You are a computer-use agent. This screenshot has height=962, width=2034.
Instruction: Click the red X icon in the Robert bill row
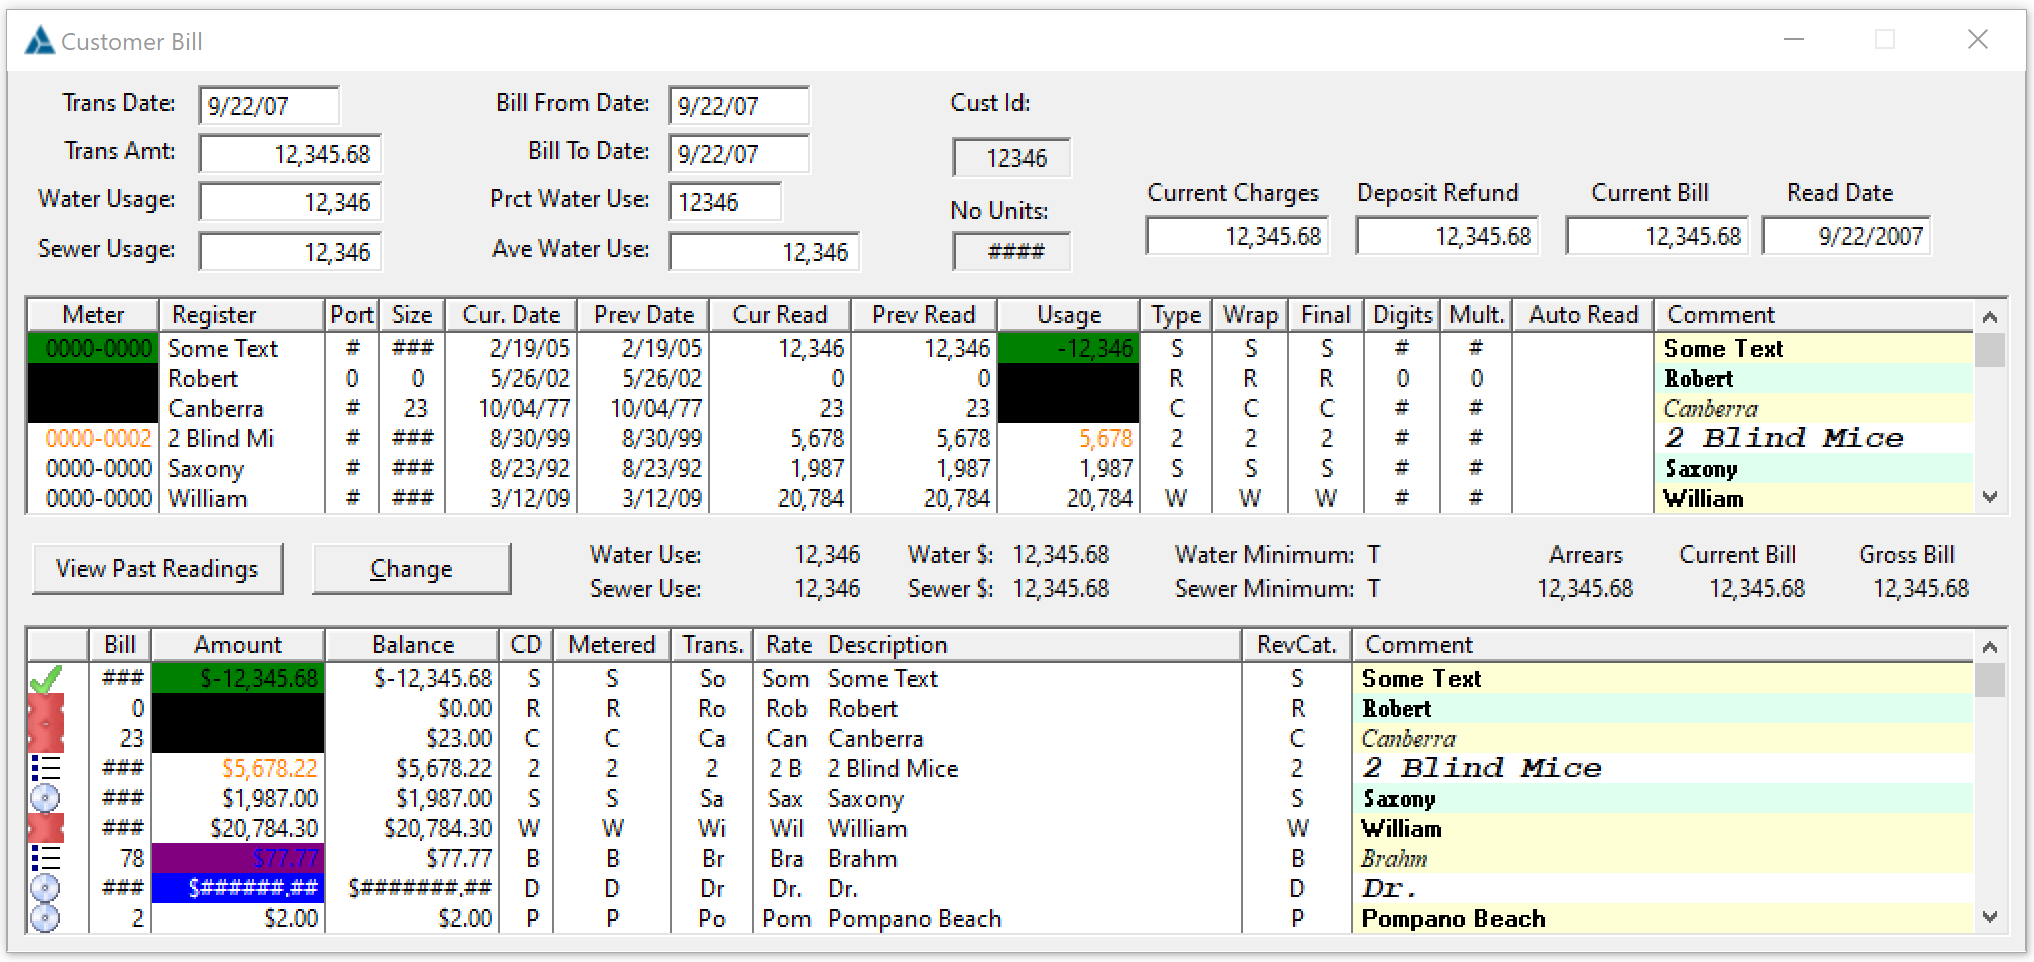pyautogui.click(x=46, y=709)
